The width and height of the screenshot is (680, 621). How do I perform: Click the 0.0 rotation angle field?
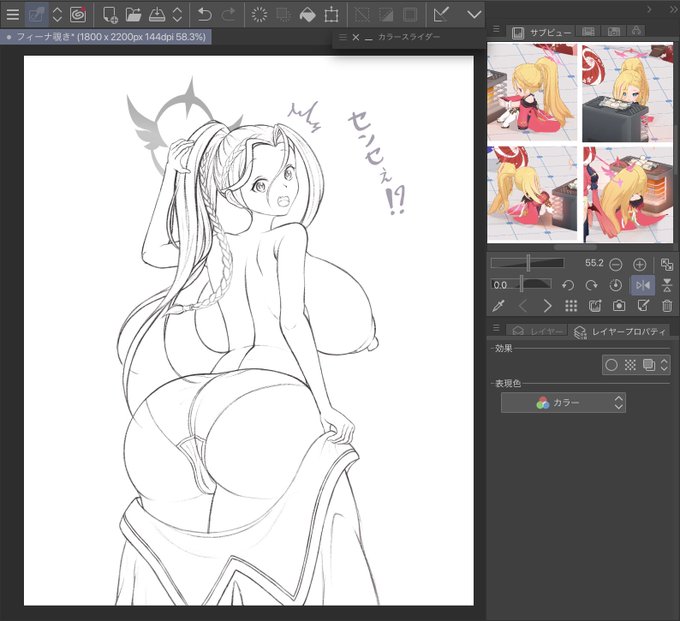point(501,285)
